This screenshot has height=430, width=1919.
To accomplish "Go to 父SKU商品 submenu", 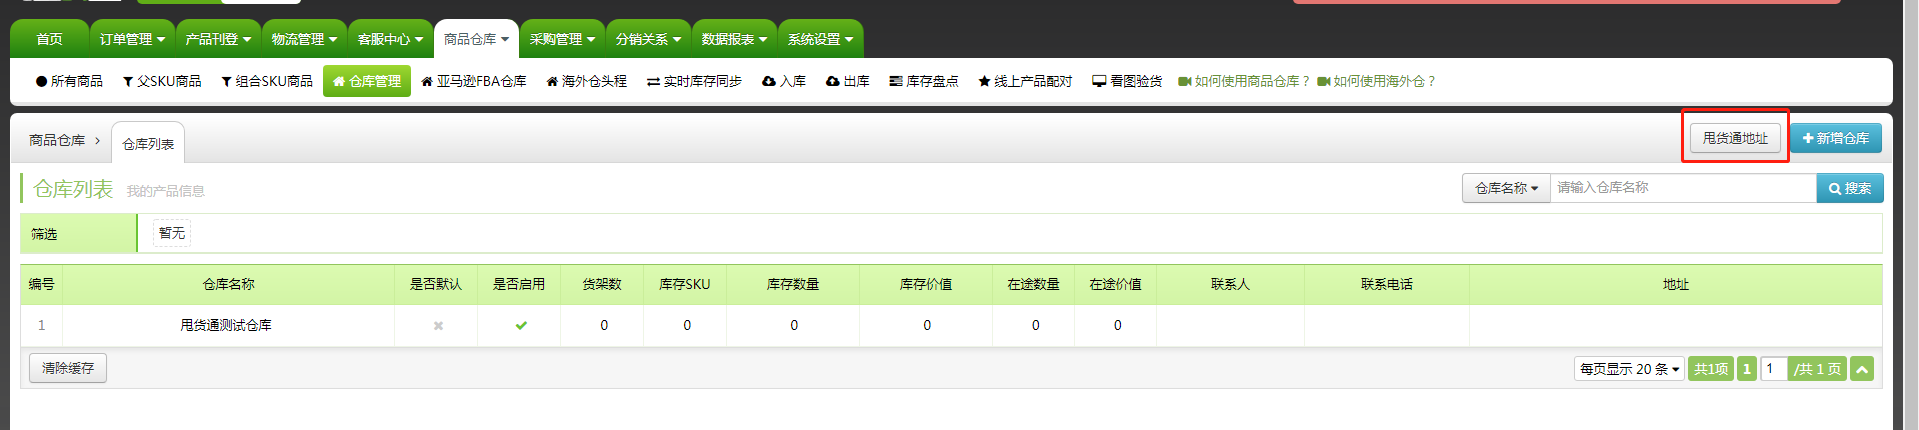I will pyautogui.click(x=162, y=81).
